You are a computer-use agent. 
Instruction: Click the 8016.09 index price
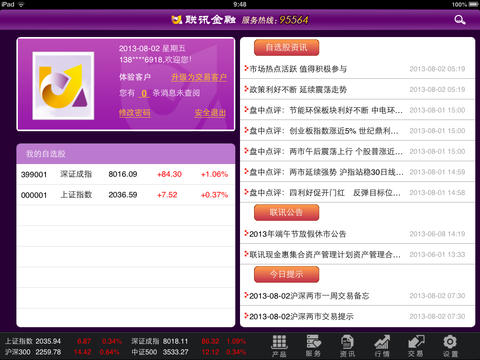coord(123,174)
